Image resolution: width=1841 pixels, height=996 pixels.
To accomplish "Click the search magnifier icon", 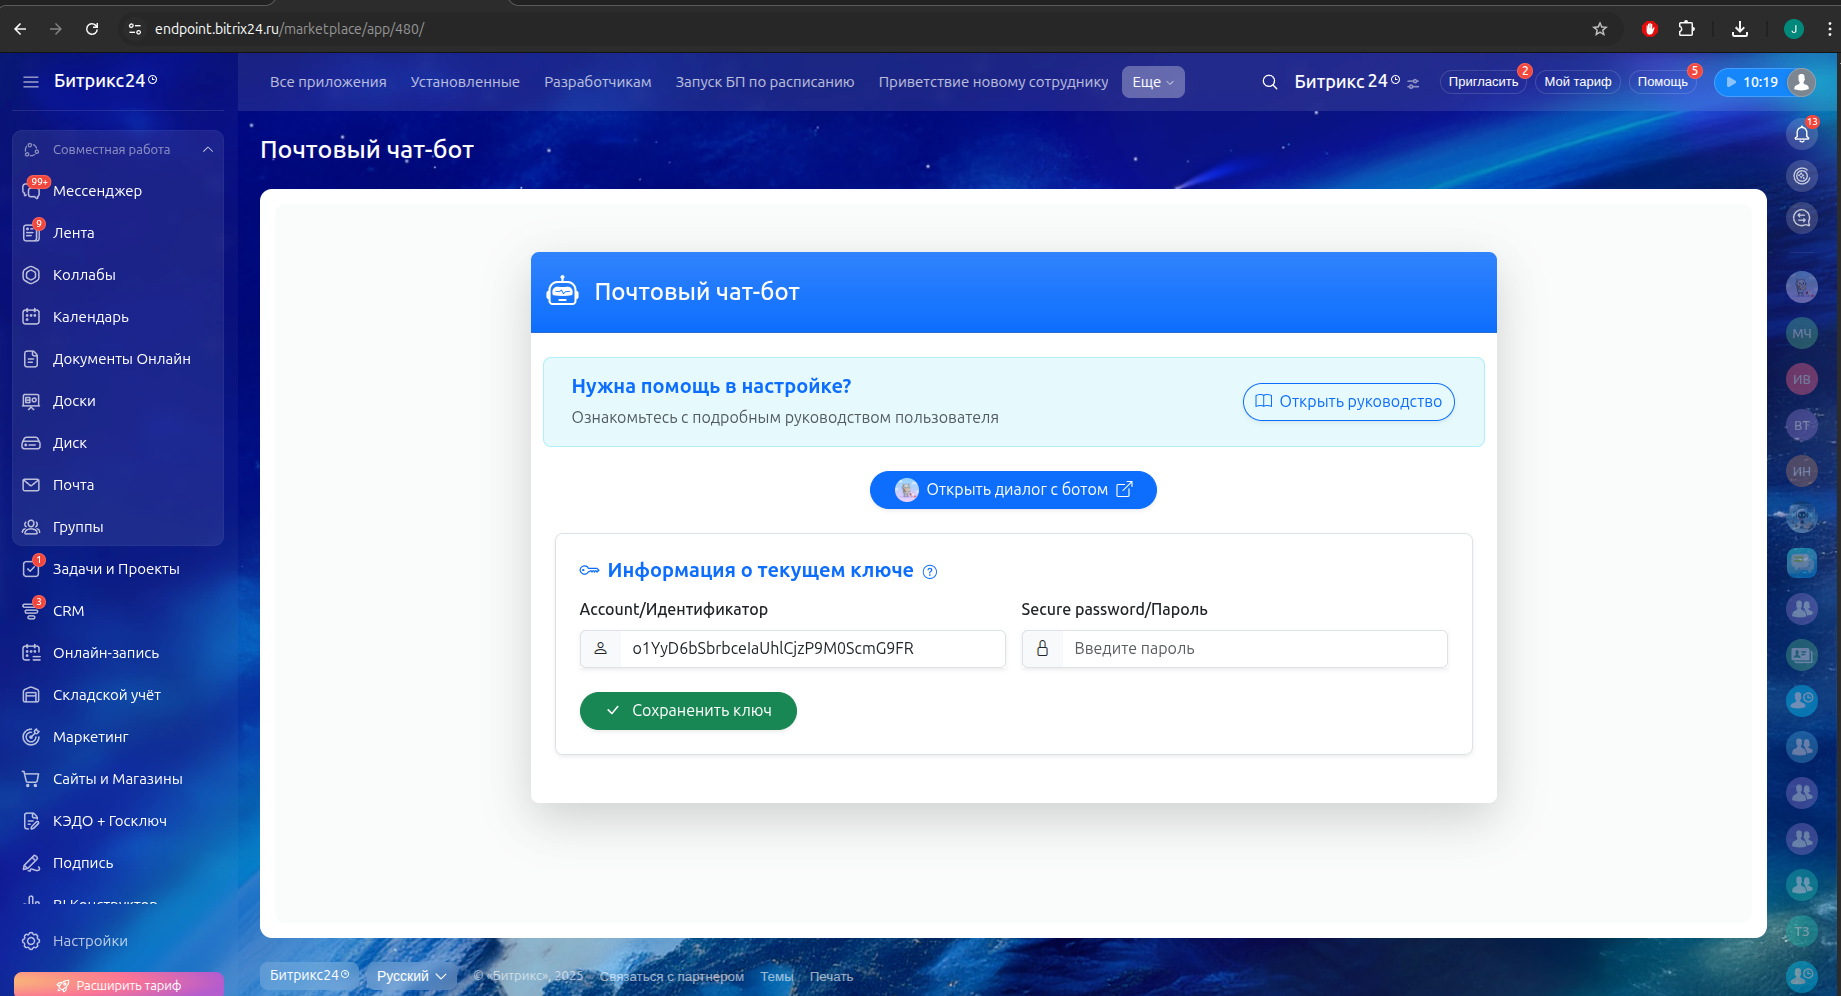I will point(1269,82).
